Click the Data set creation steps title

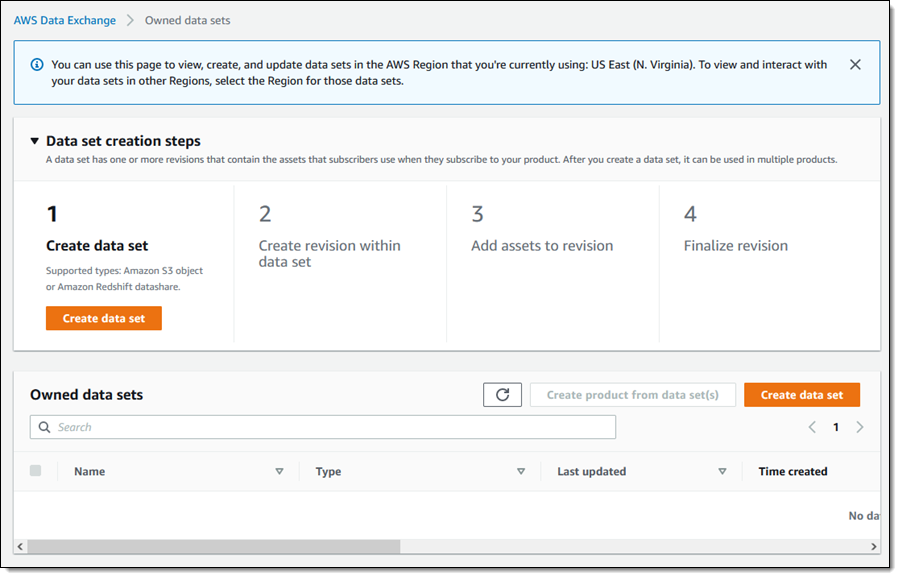[x=123, y=141]
